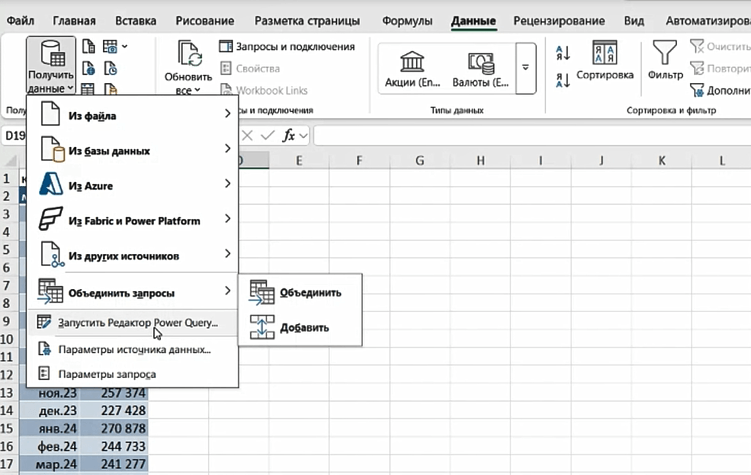
Task: Open the Сортировка sort dialog icon
Action: point(604,53)
